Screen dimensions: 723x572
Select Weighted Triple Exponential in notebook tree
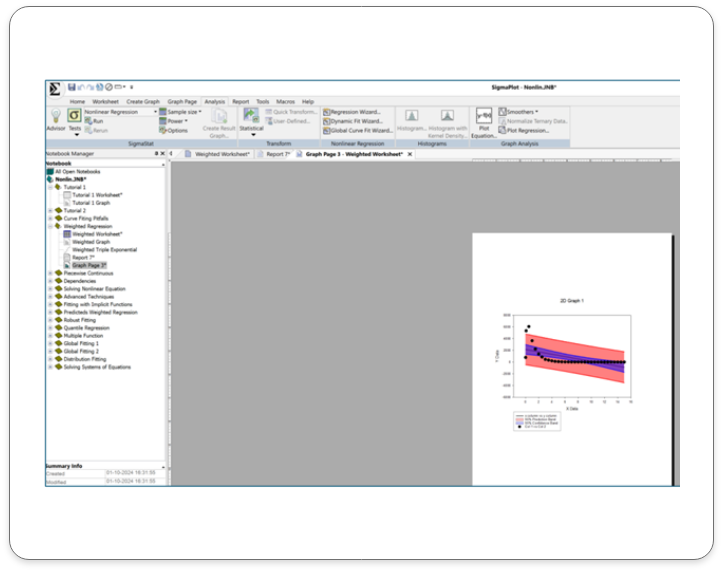(x=104, y=249)
